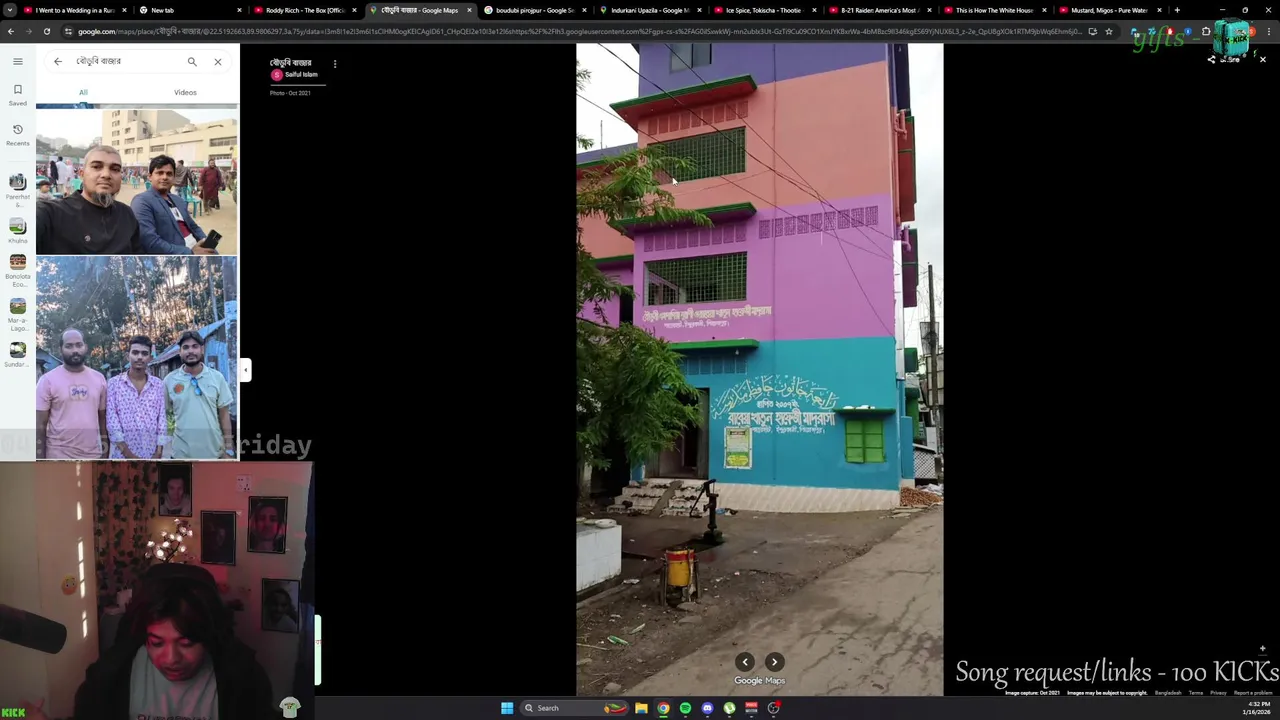Open Recents in the Maps sidebar
Screen dimensions: 1280x720
click(17, 134)
